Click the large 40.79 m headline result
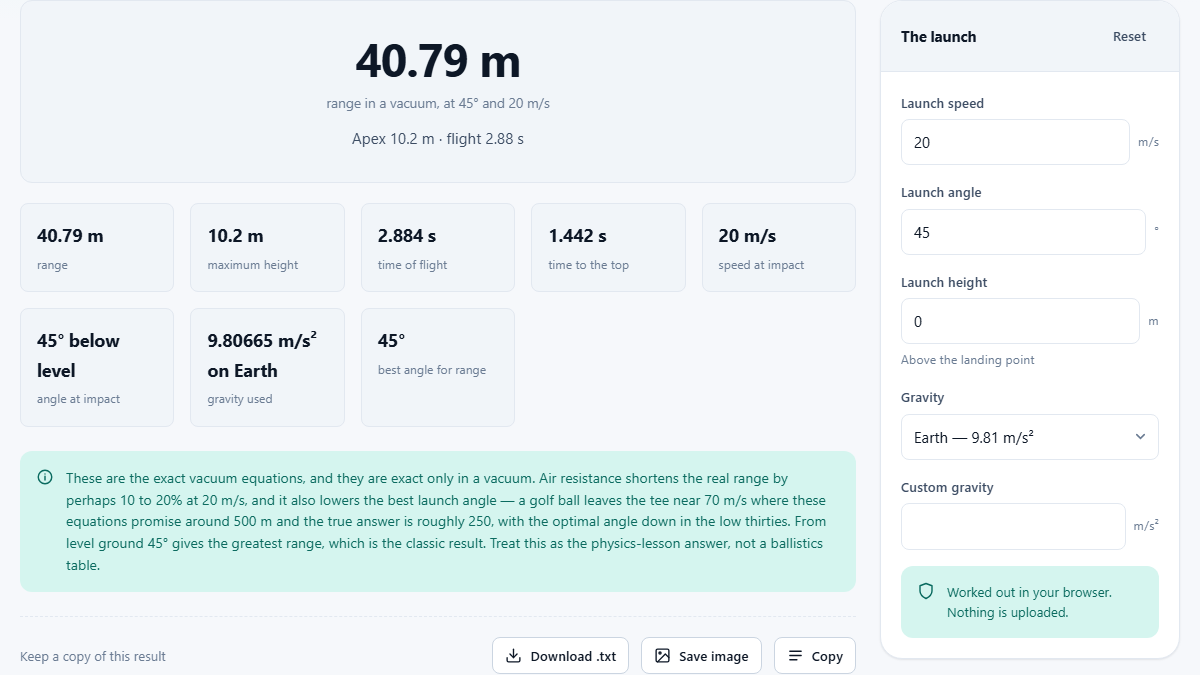The width and height of the screenshot is (1200, 675). pyautogui.click(x=438, y=61)
